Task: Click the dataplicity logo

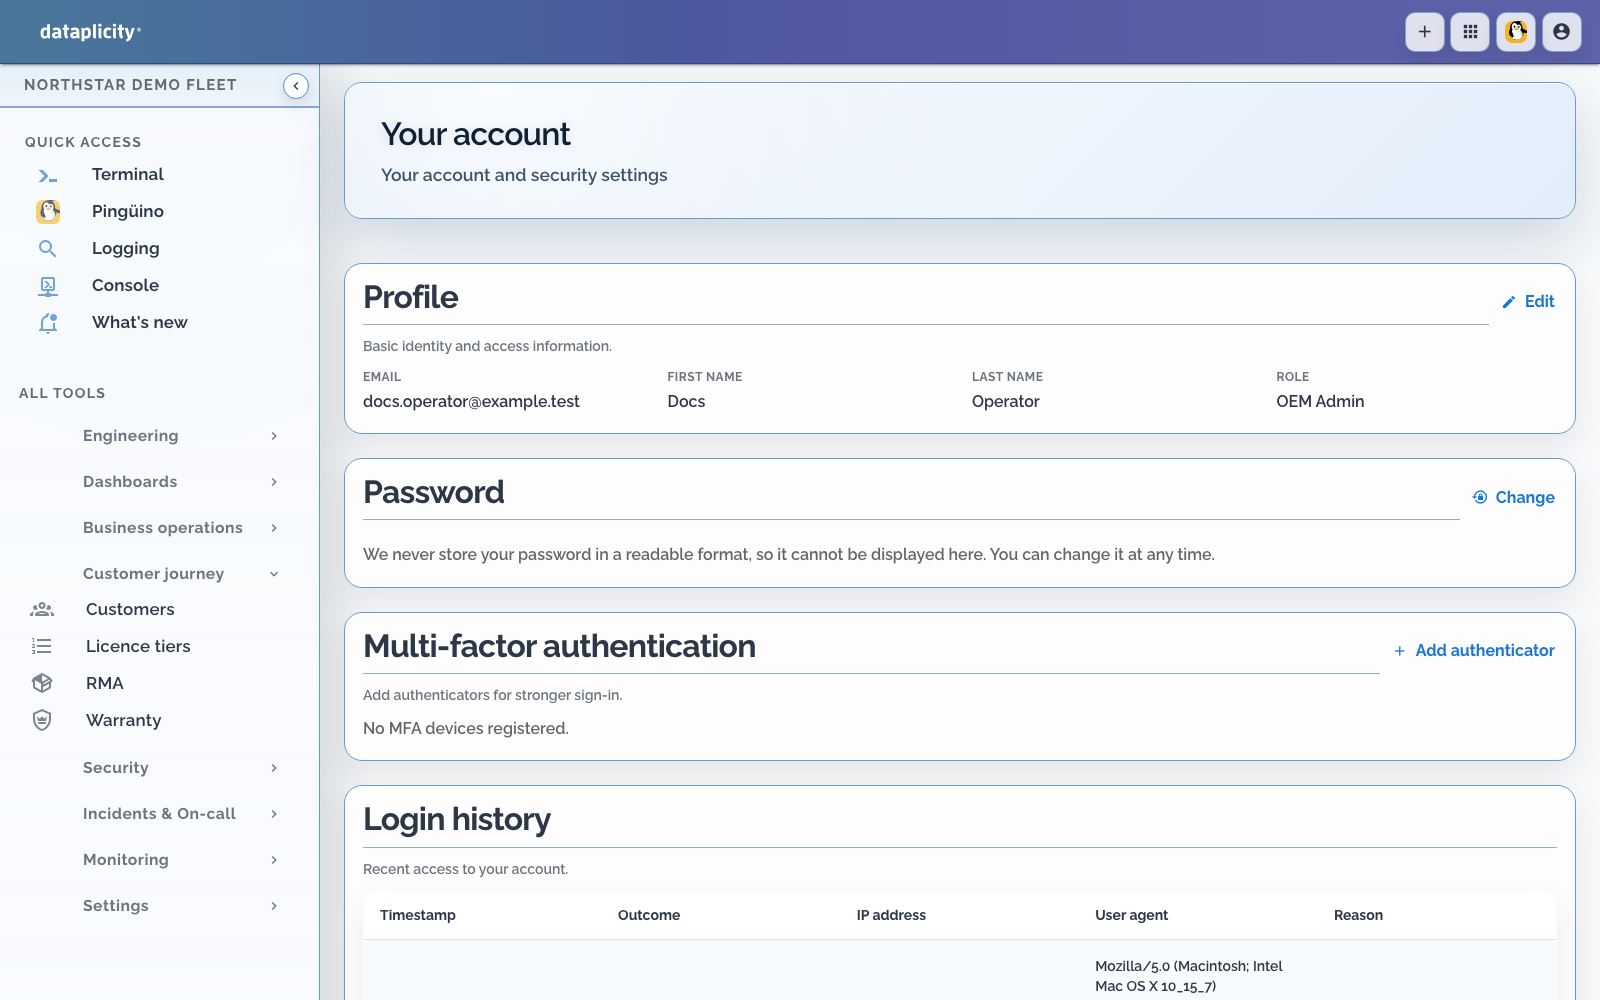Action: point(90,32)
